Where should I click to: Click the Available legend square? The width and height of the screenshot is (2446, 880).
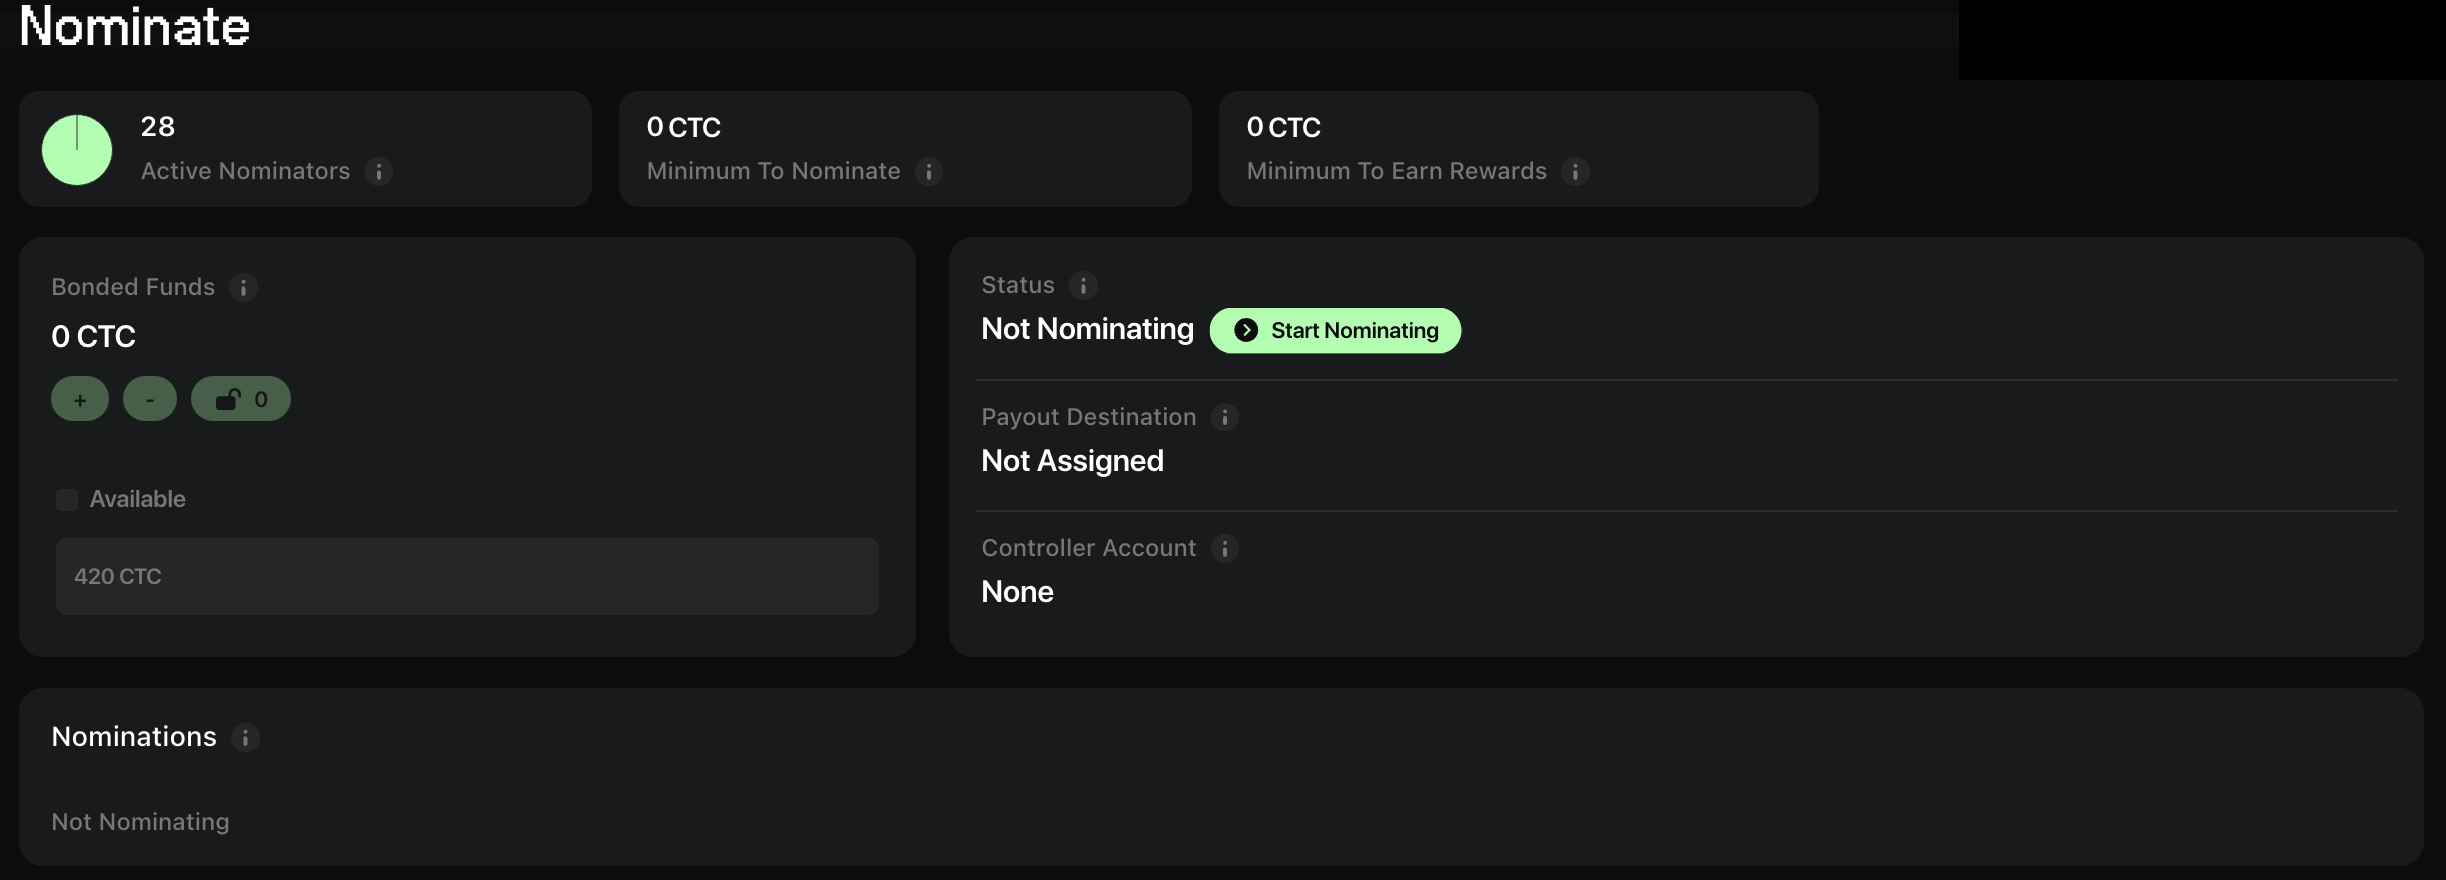click(67, 500)
